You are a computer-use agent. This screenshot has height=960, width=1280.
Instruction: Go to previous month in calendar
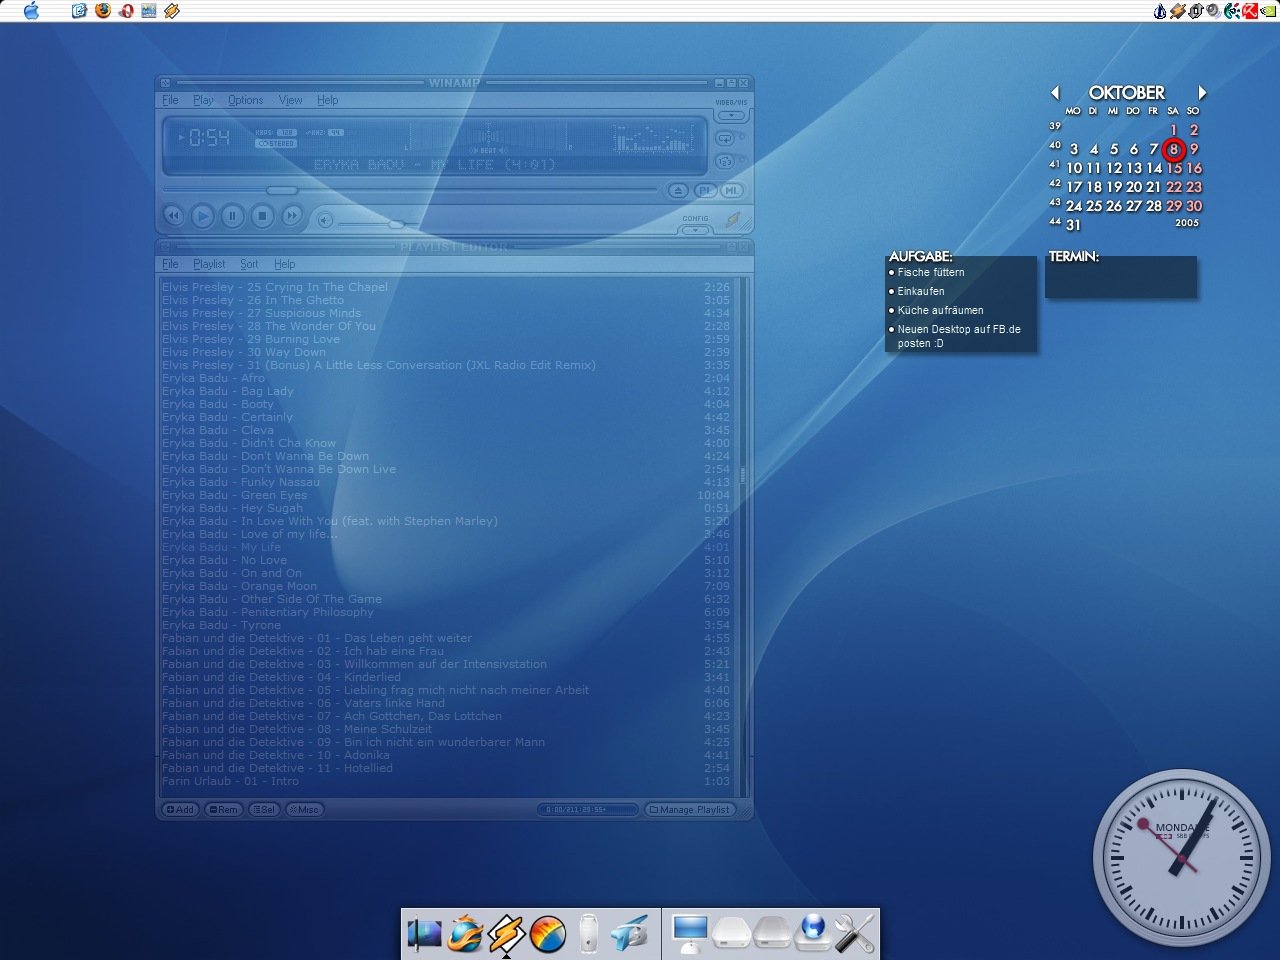[x=1055, y=92]
